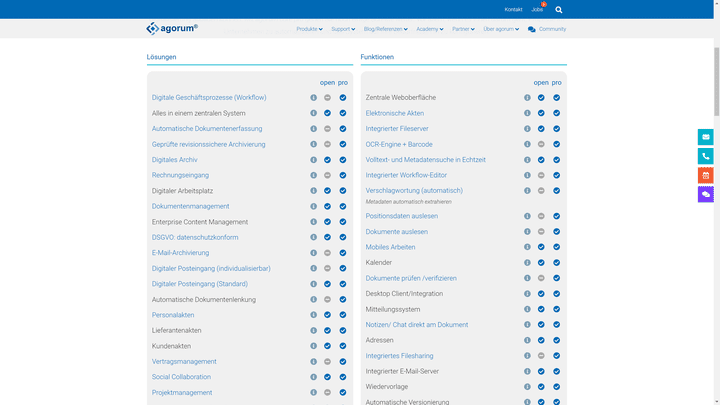Image resolution: width=720 pixels, height=405 pixels.
Task: Click info icon for OCR-Engine + Barcode
Action: point(527,144)
